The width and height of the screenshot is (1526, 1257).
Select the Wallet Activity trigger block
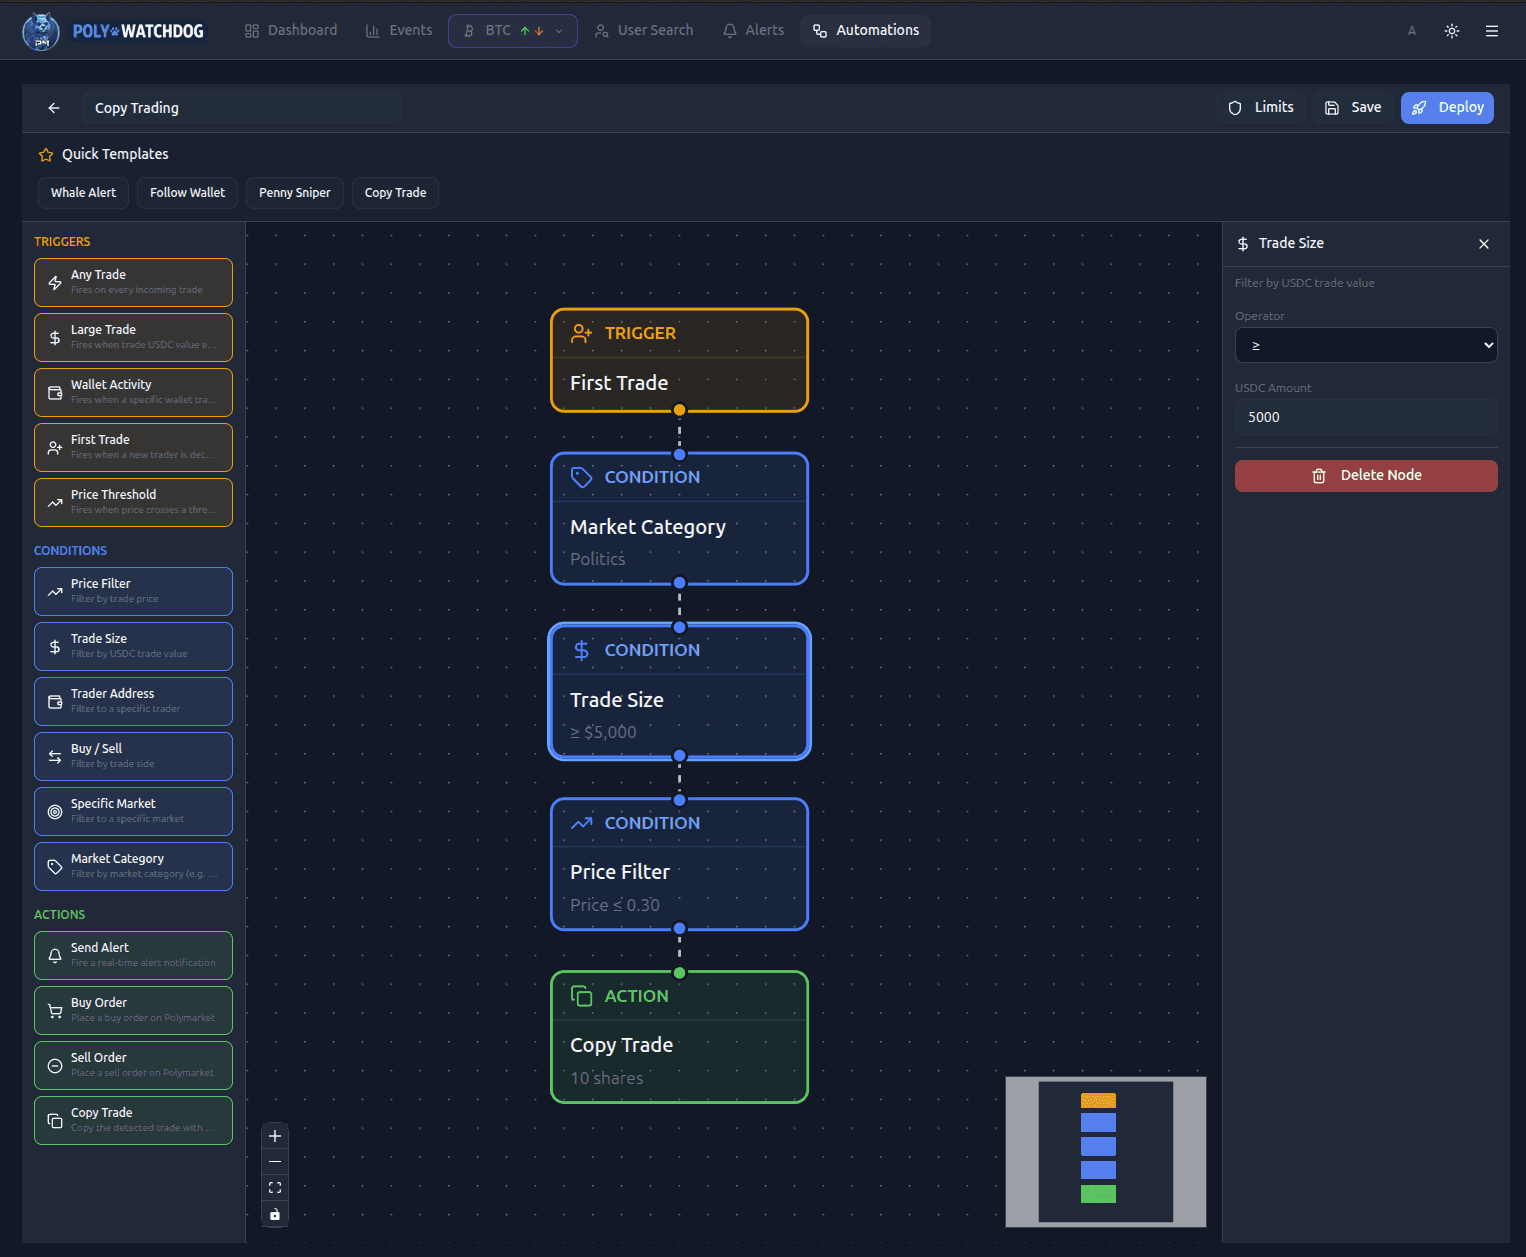pyautogui.click(x=133, y=393)
